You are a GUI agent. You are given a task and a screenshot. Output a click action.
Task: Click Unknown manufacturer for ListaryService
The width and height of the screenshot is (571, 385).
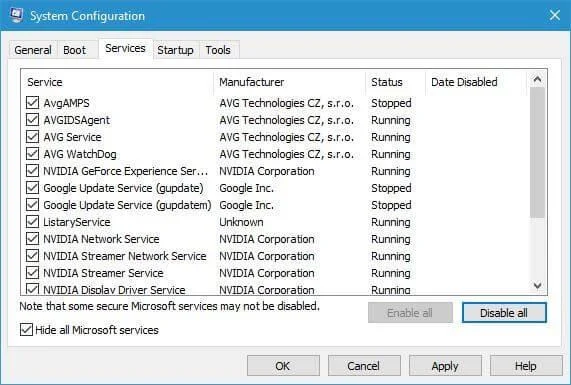pyautogui.click(x=241, y=222)
